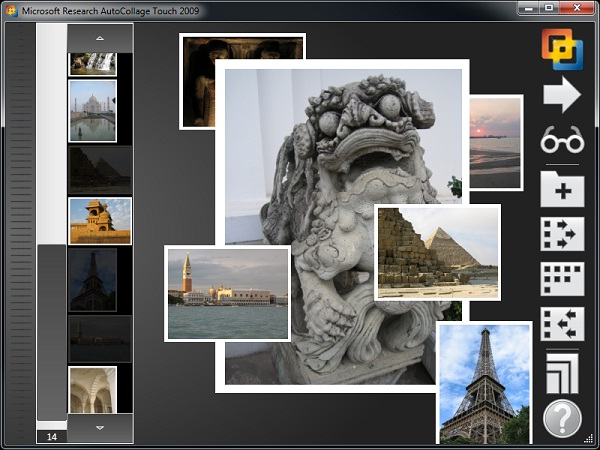Click the image count field showing 14
This screenshot has width=600, height=450.
pyautogui.click(x=51, y=436)
